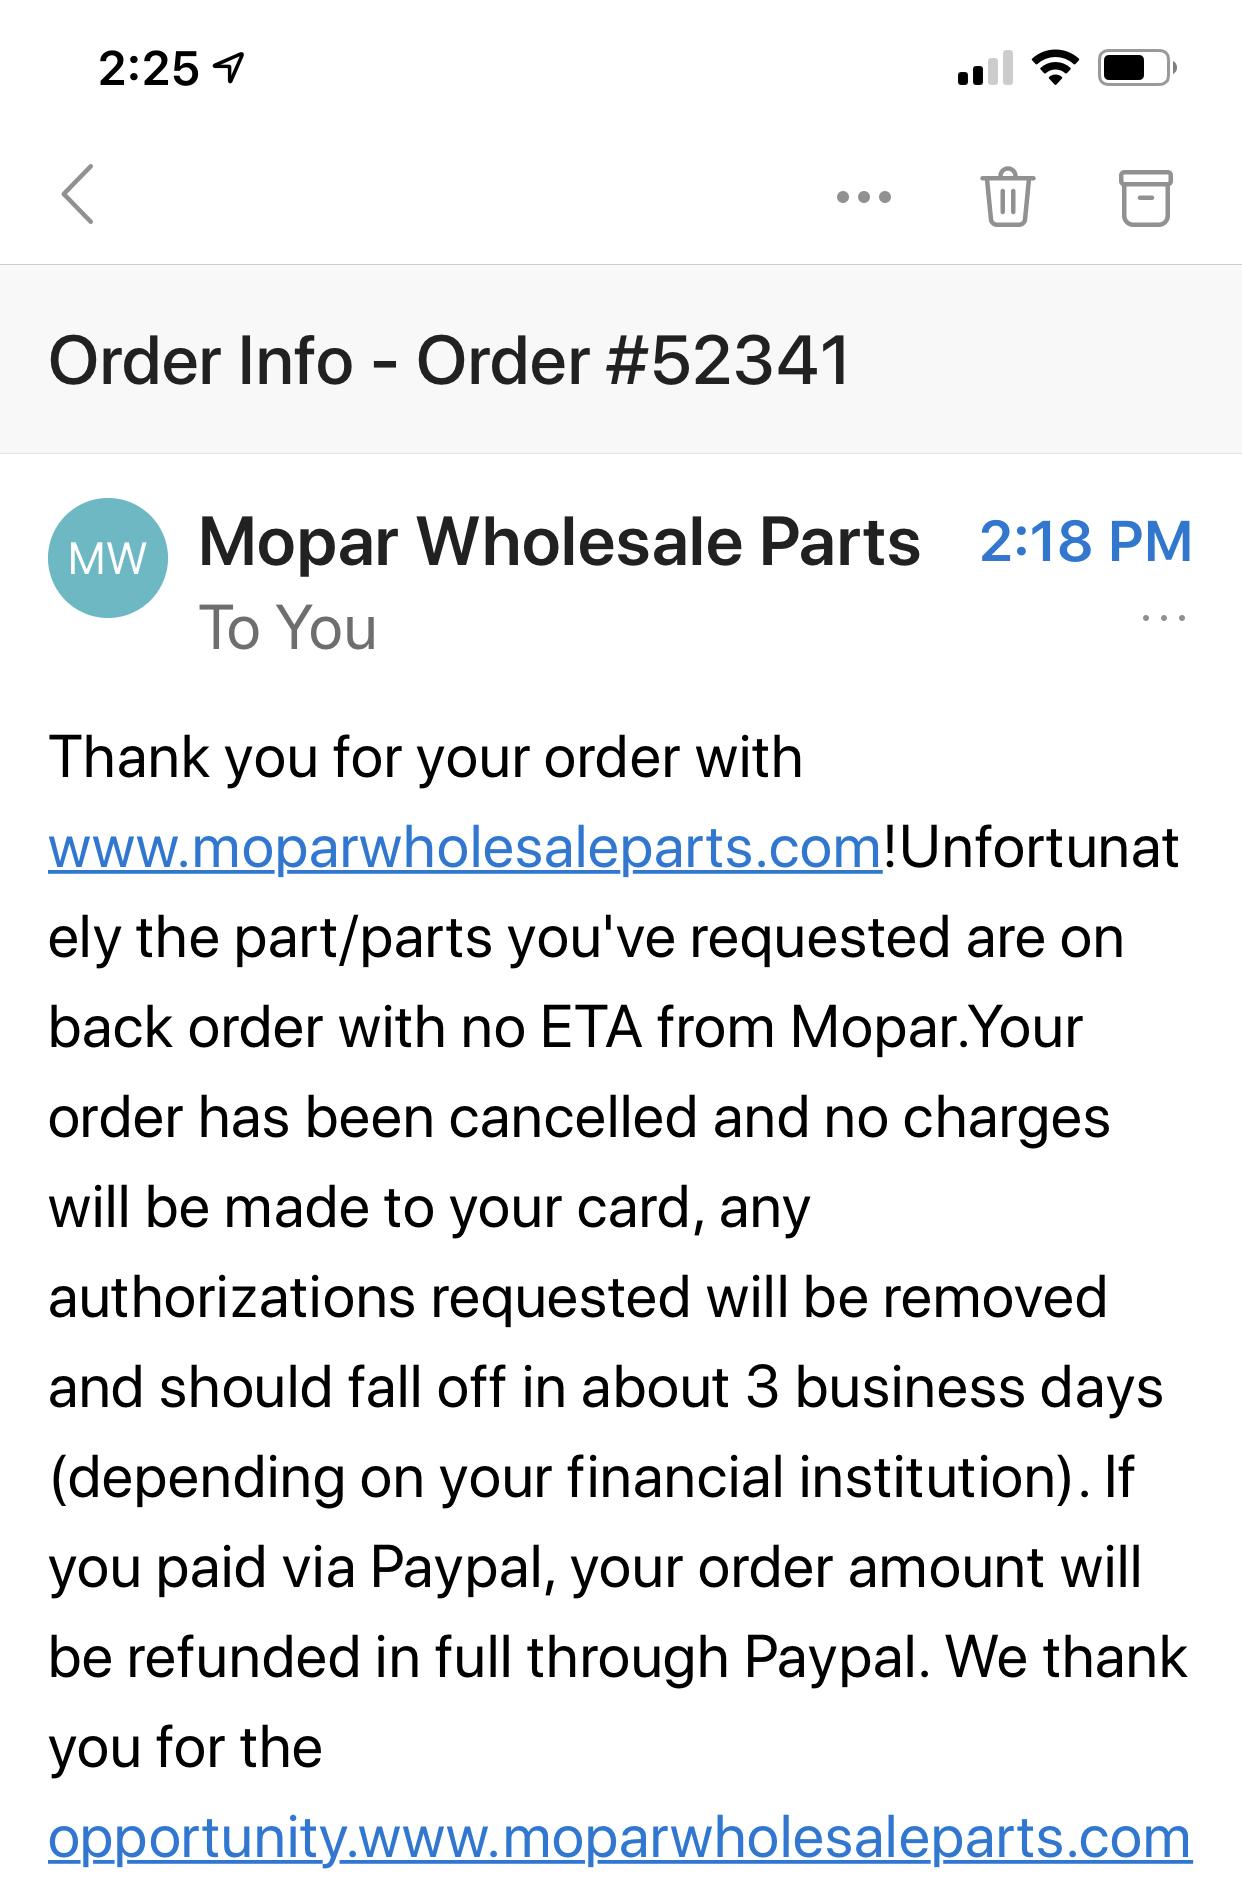1242x1898 pixels.
Task: Archive this email using the box icon
Action: (1144, 197)
